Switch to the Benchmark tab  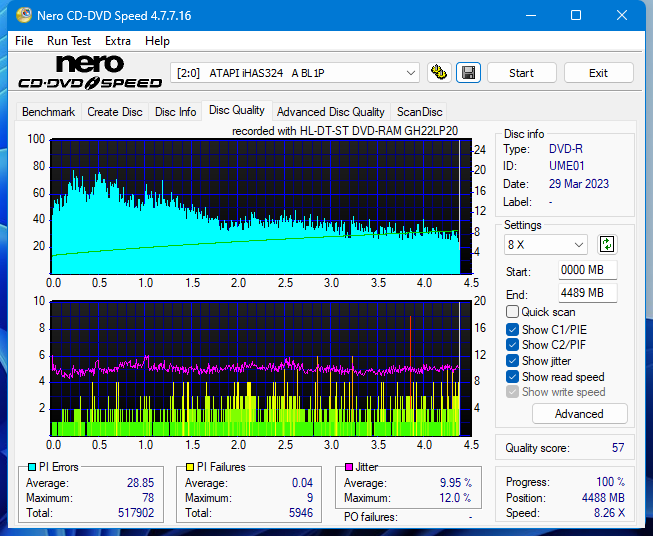(48, 112)
